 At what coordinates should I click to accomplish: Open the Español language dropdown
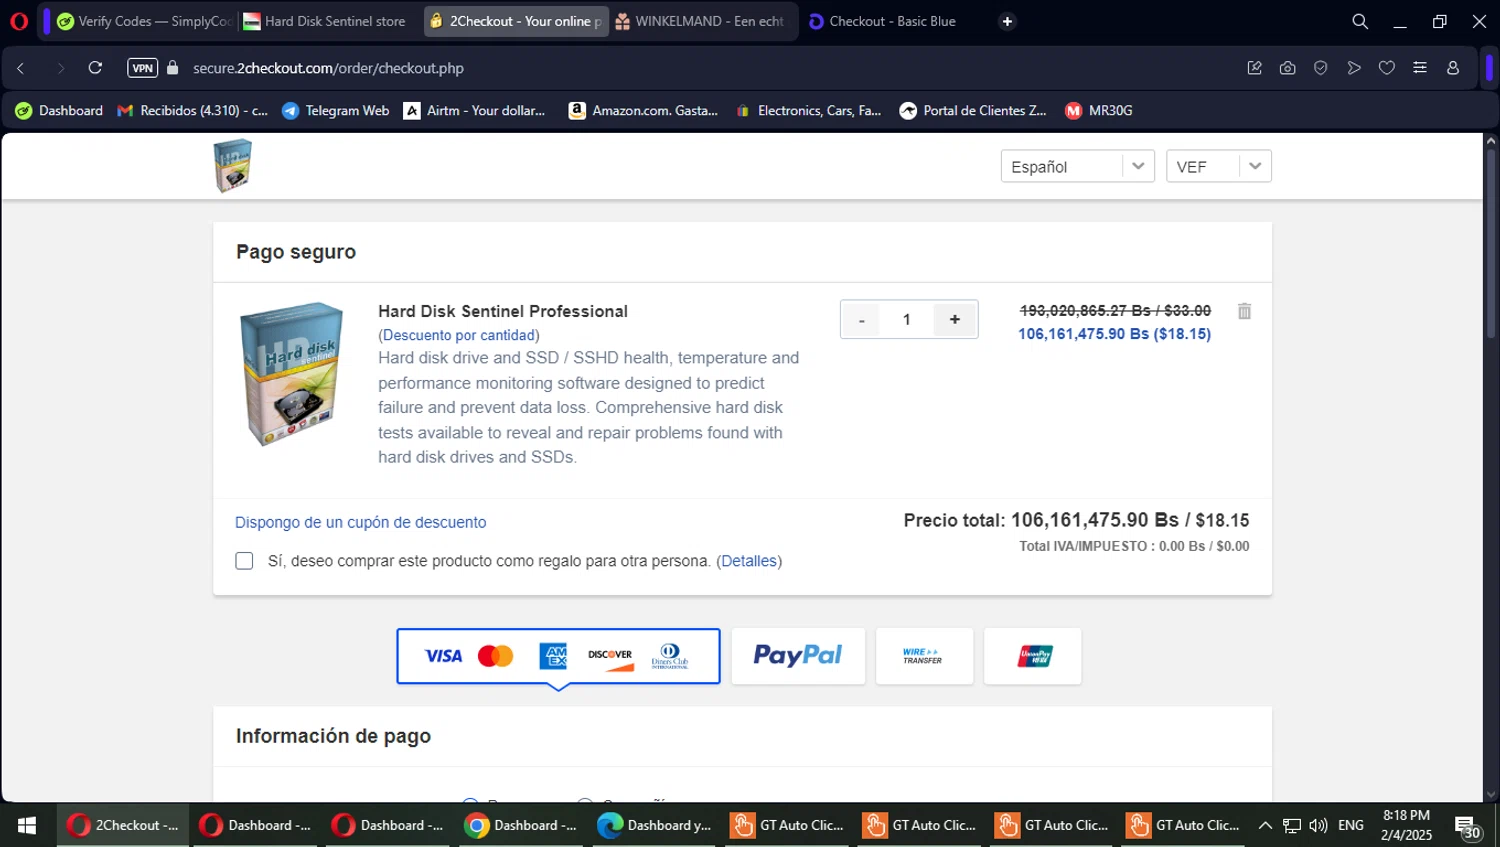(1077, 166)
